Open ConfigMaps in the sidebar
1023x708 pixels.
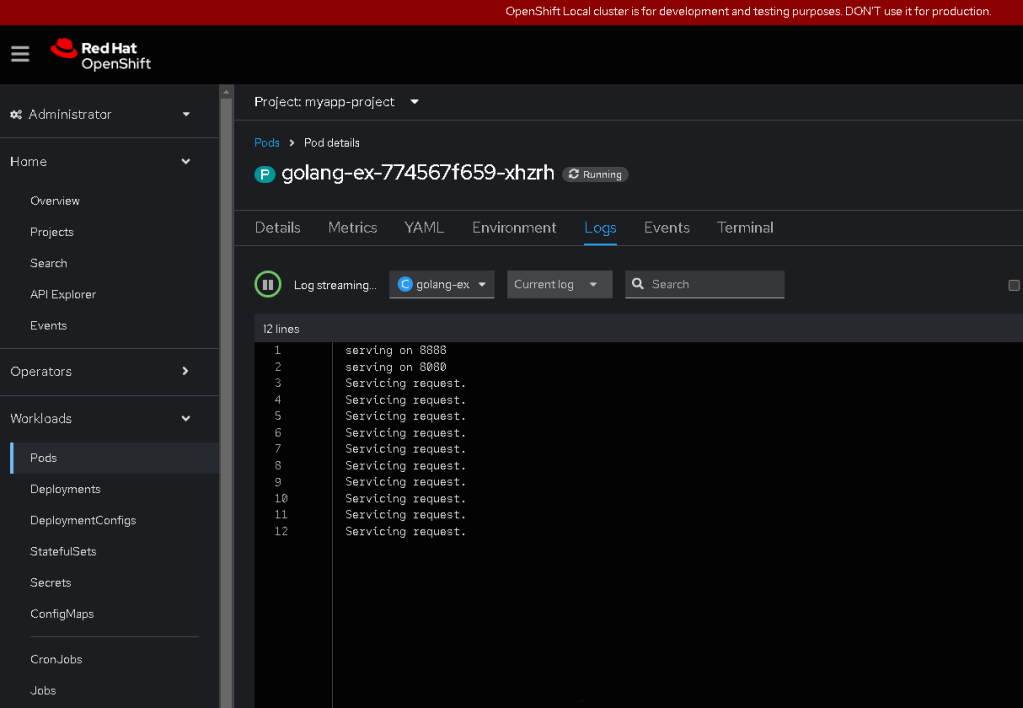62,614
